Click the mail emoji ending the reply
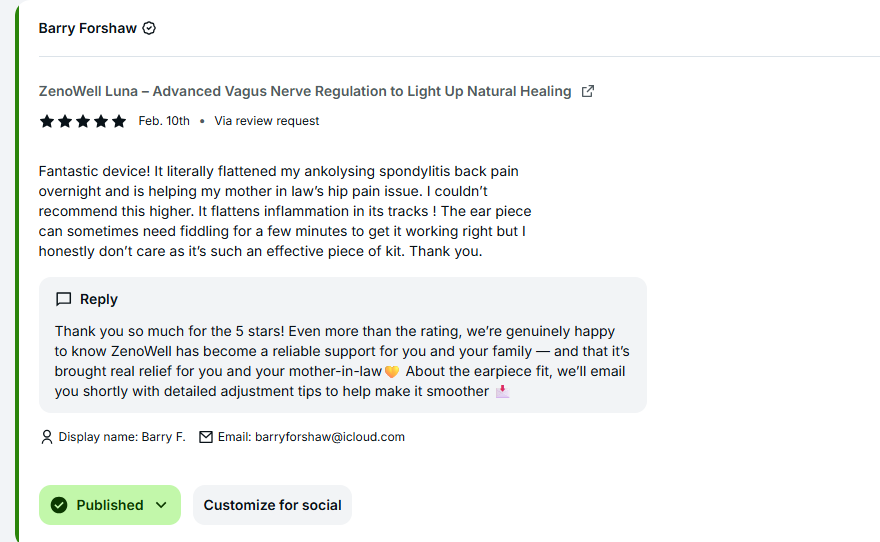The width and height of the screenshot is (880, 542). click(x=502, y=391)
